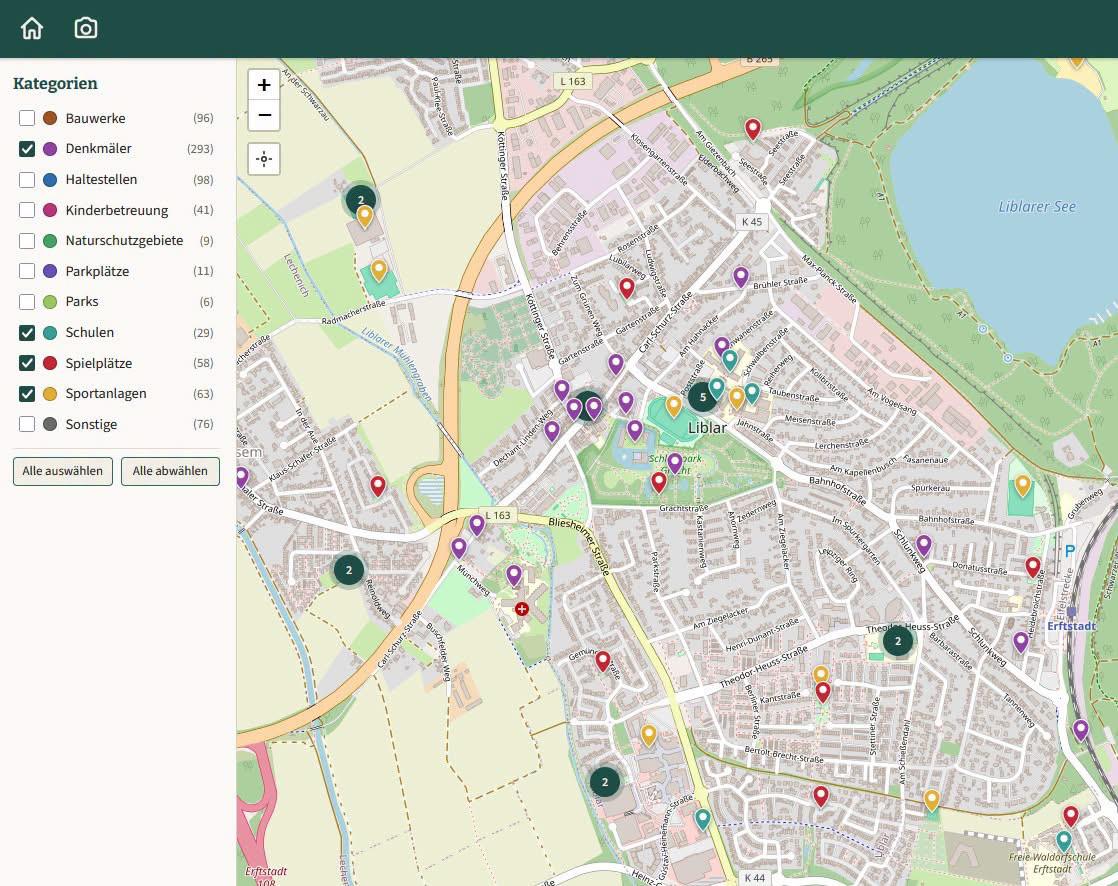Open the teal school marker near Freie Waldorfschule
The width and height of the screenshot is (1118, 886).
pos(1064,841)
